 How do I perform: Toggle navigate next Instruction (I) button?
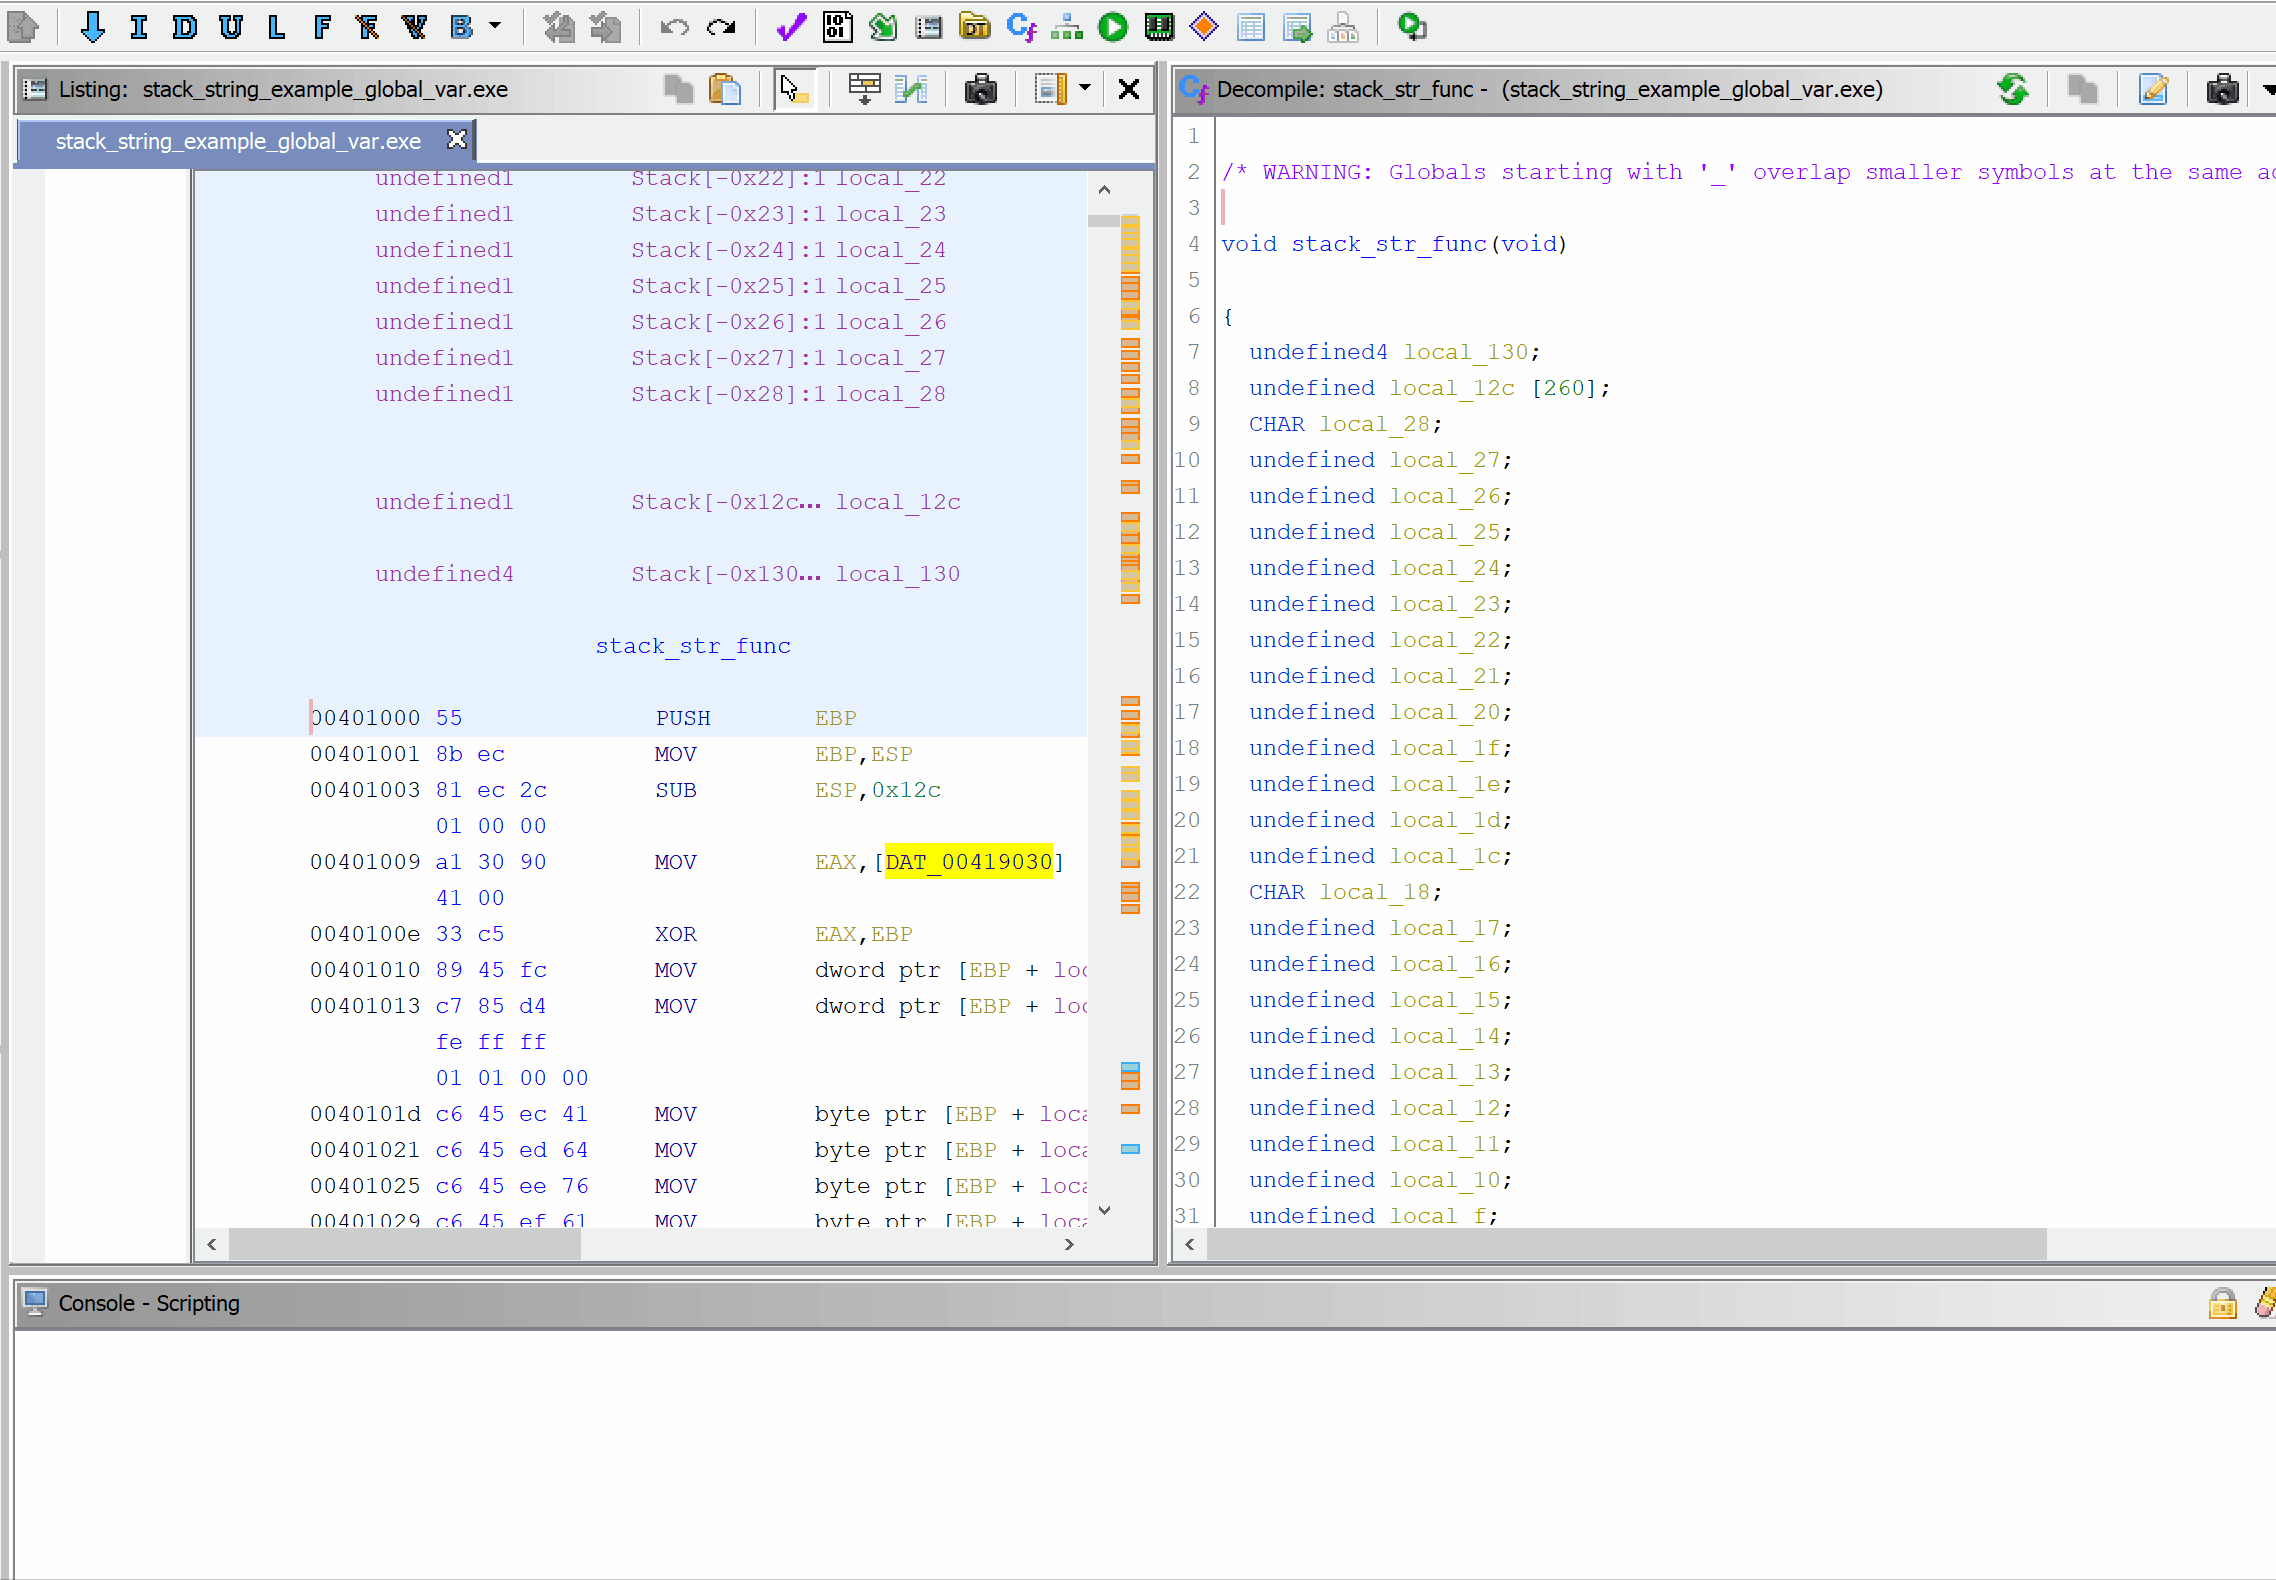(x=138, y=27)
